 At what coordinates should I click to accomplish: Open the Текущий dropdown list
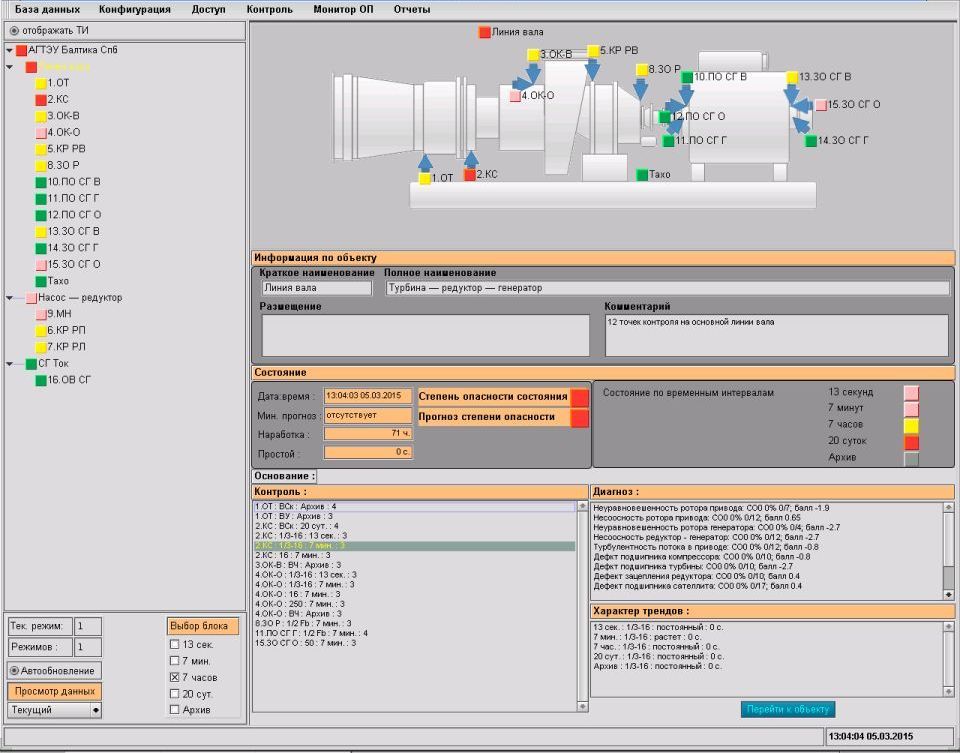(x=54, y=710)
